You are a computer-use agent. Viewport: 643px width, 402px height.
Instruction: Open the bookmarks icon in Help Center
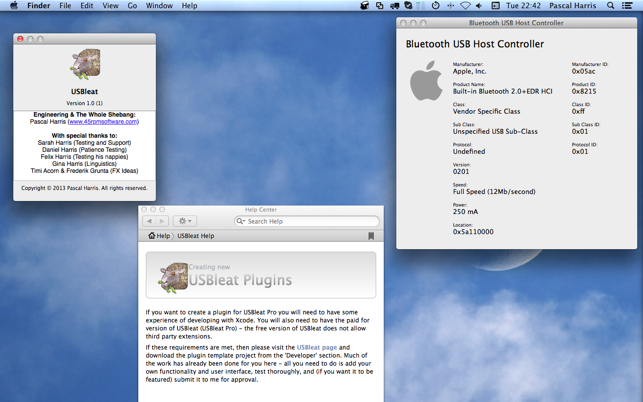pos(371,236)
